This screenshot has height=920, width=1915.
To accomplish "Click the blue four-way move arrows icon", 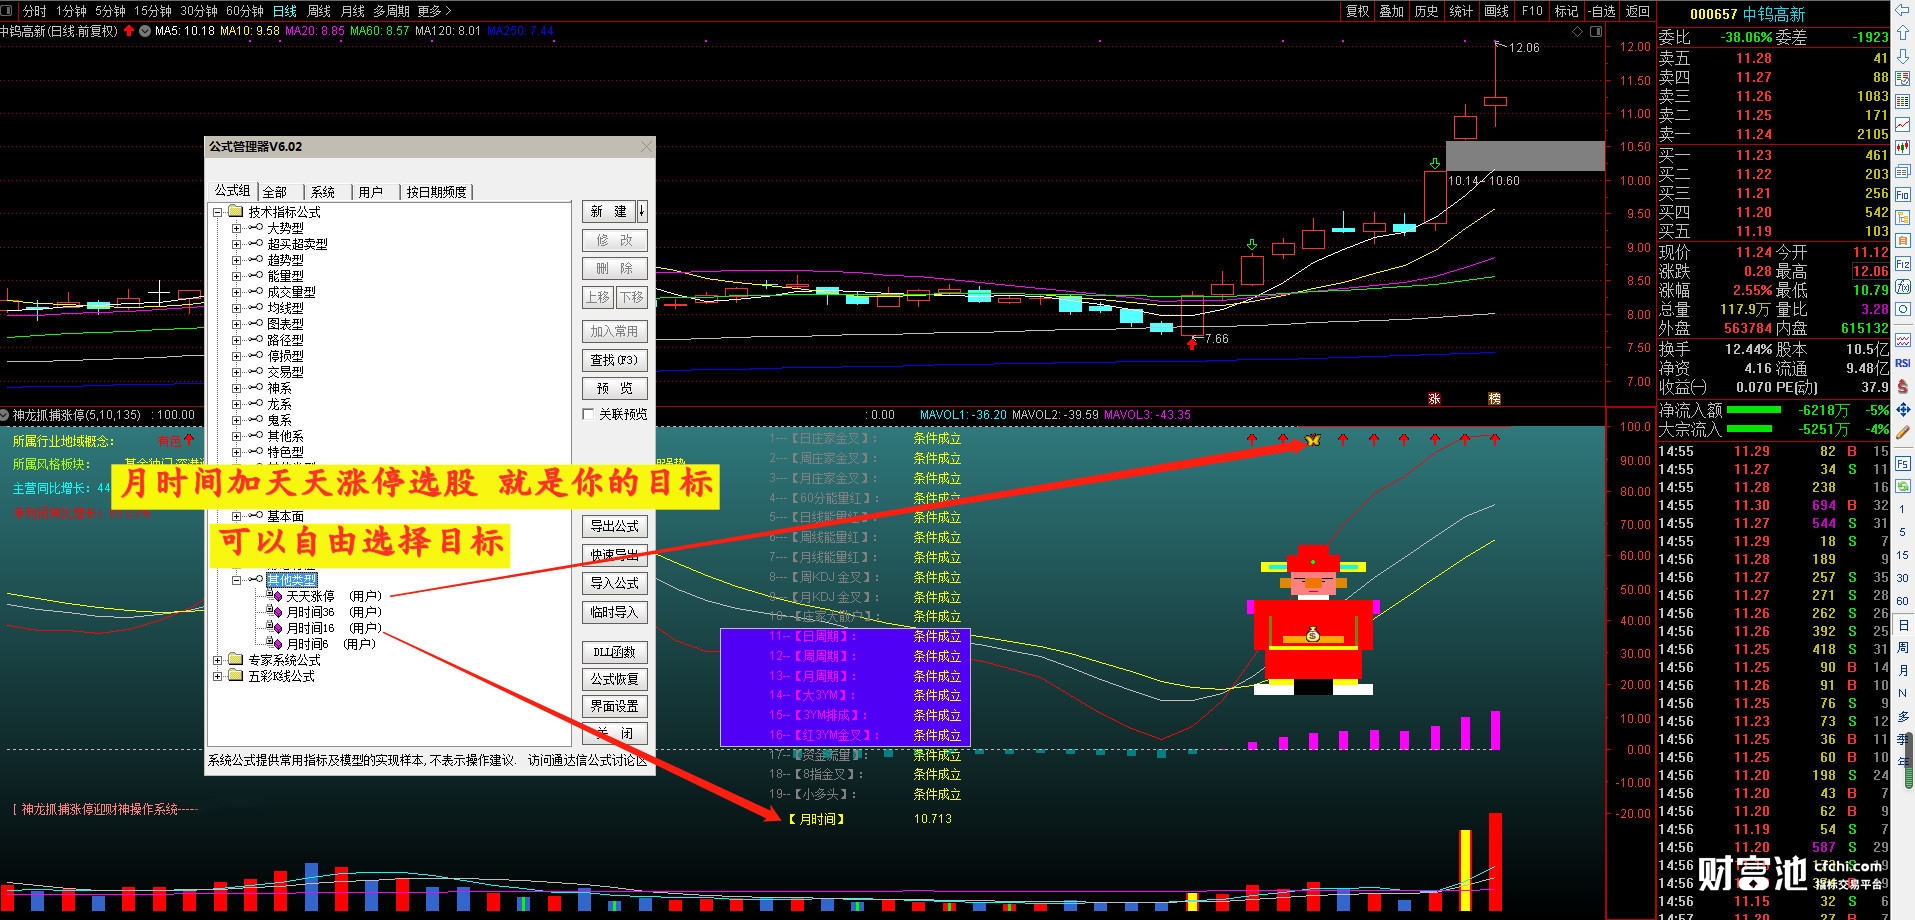I will (x=1902, y=409).
